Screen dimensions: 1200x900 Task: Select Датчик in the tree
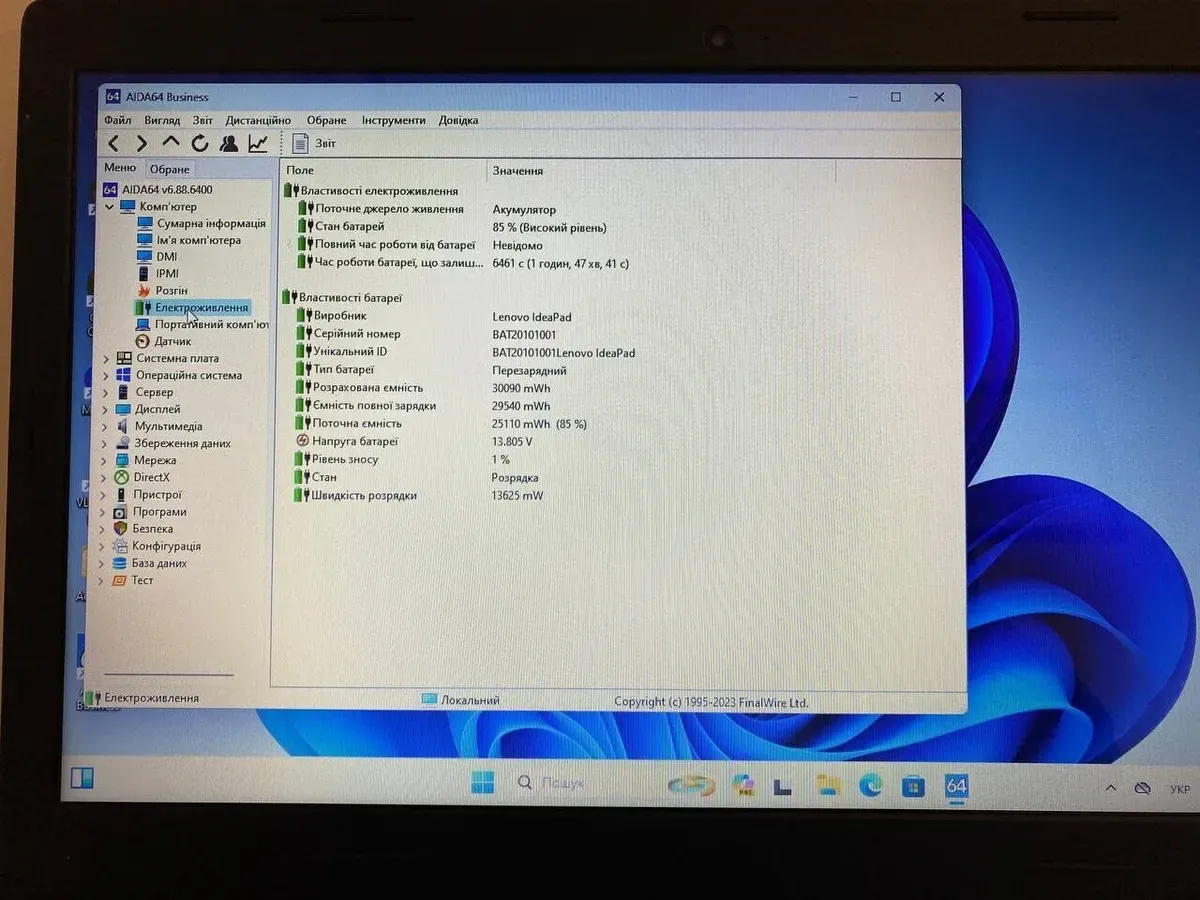[x=172, y=342]
